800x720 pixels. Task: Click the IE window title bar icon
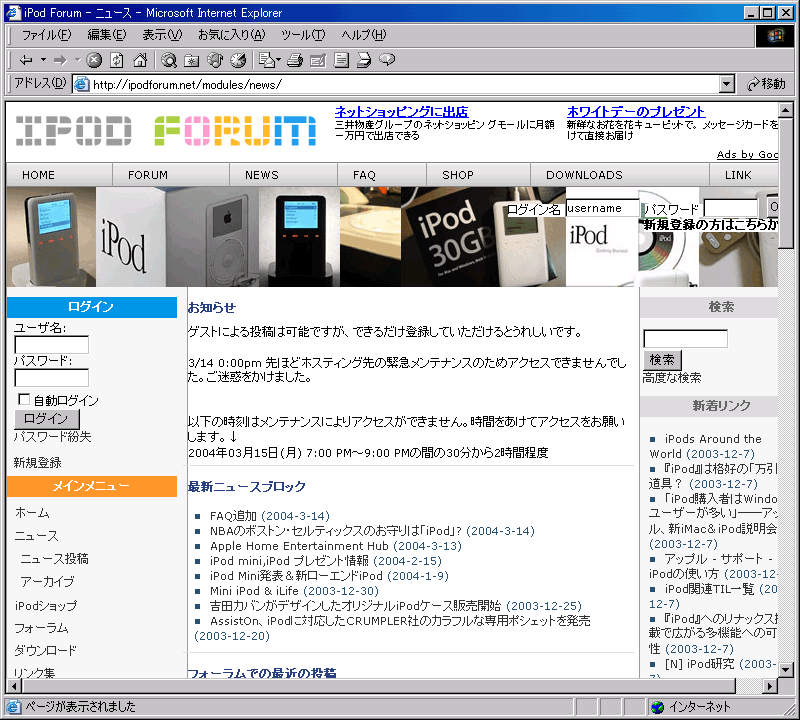point(13,12)
